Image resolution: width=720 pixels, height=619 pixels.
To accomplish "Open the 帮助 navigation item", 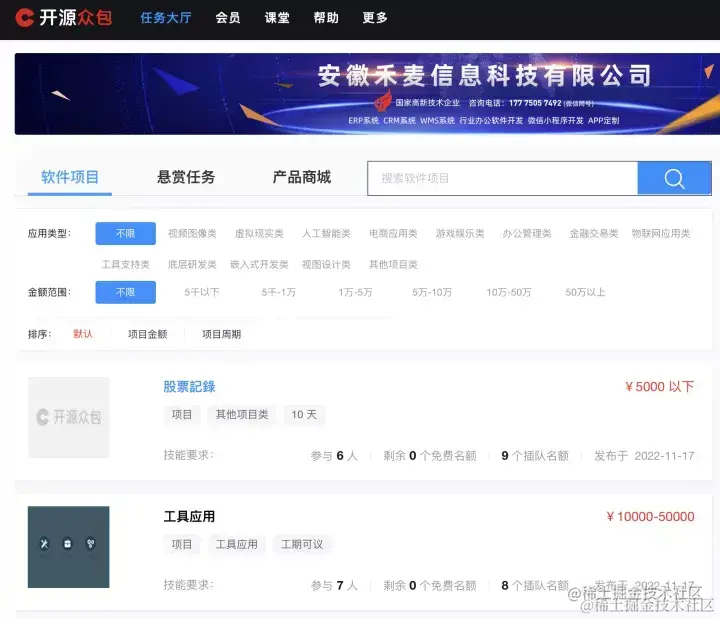I will 326,18.
